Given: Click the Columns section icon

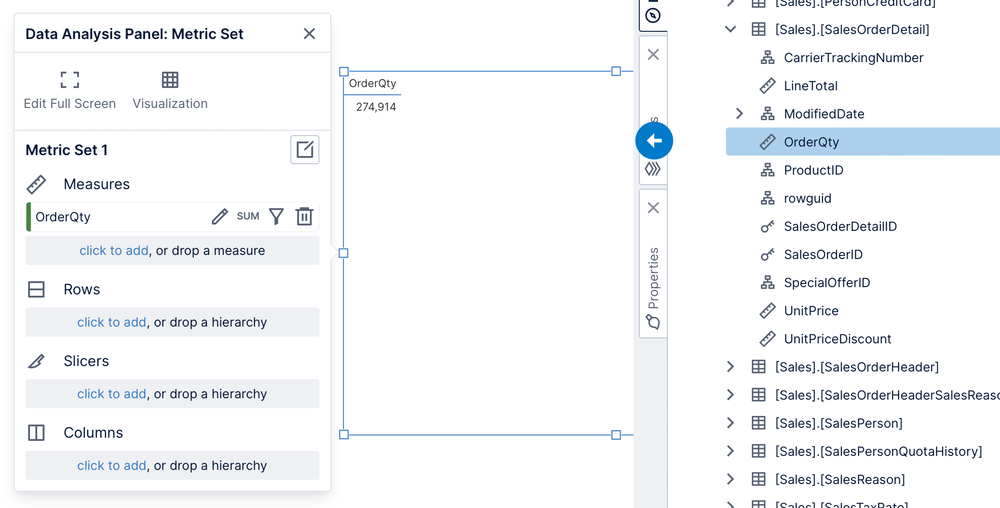Looking at the screenshot, I should coord(36,433).
